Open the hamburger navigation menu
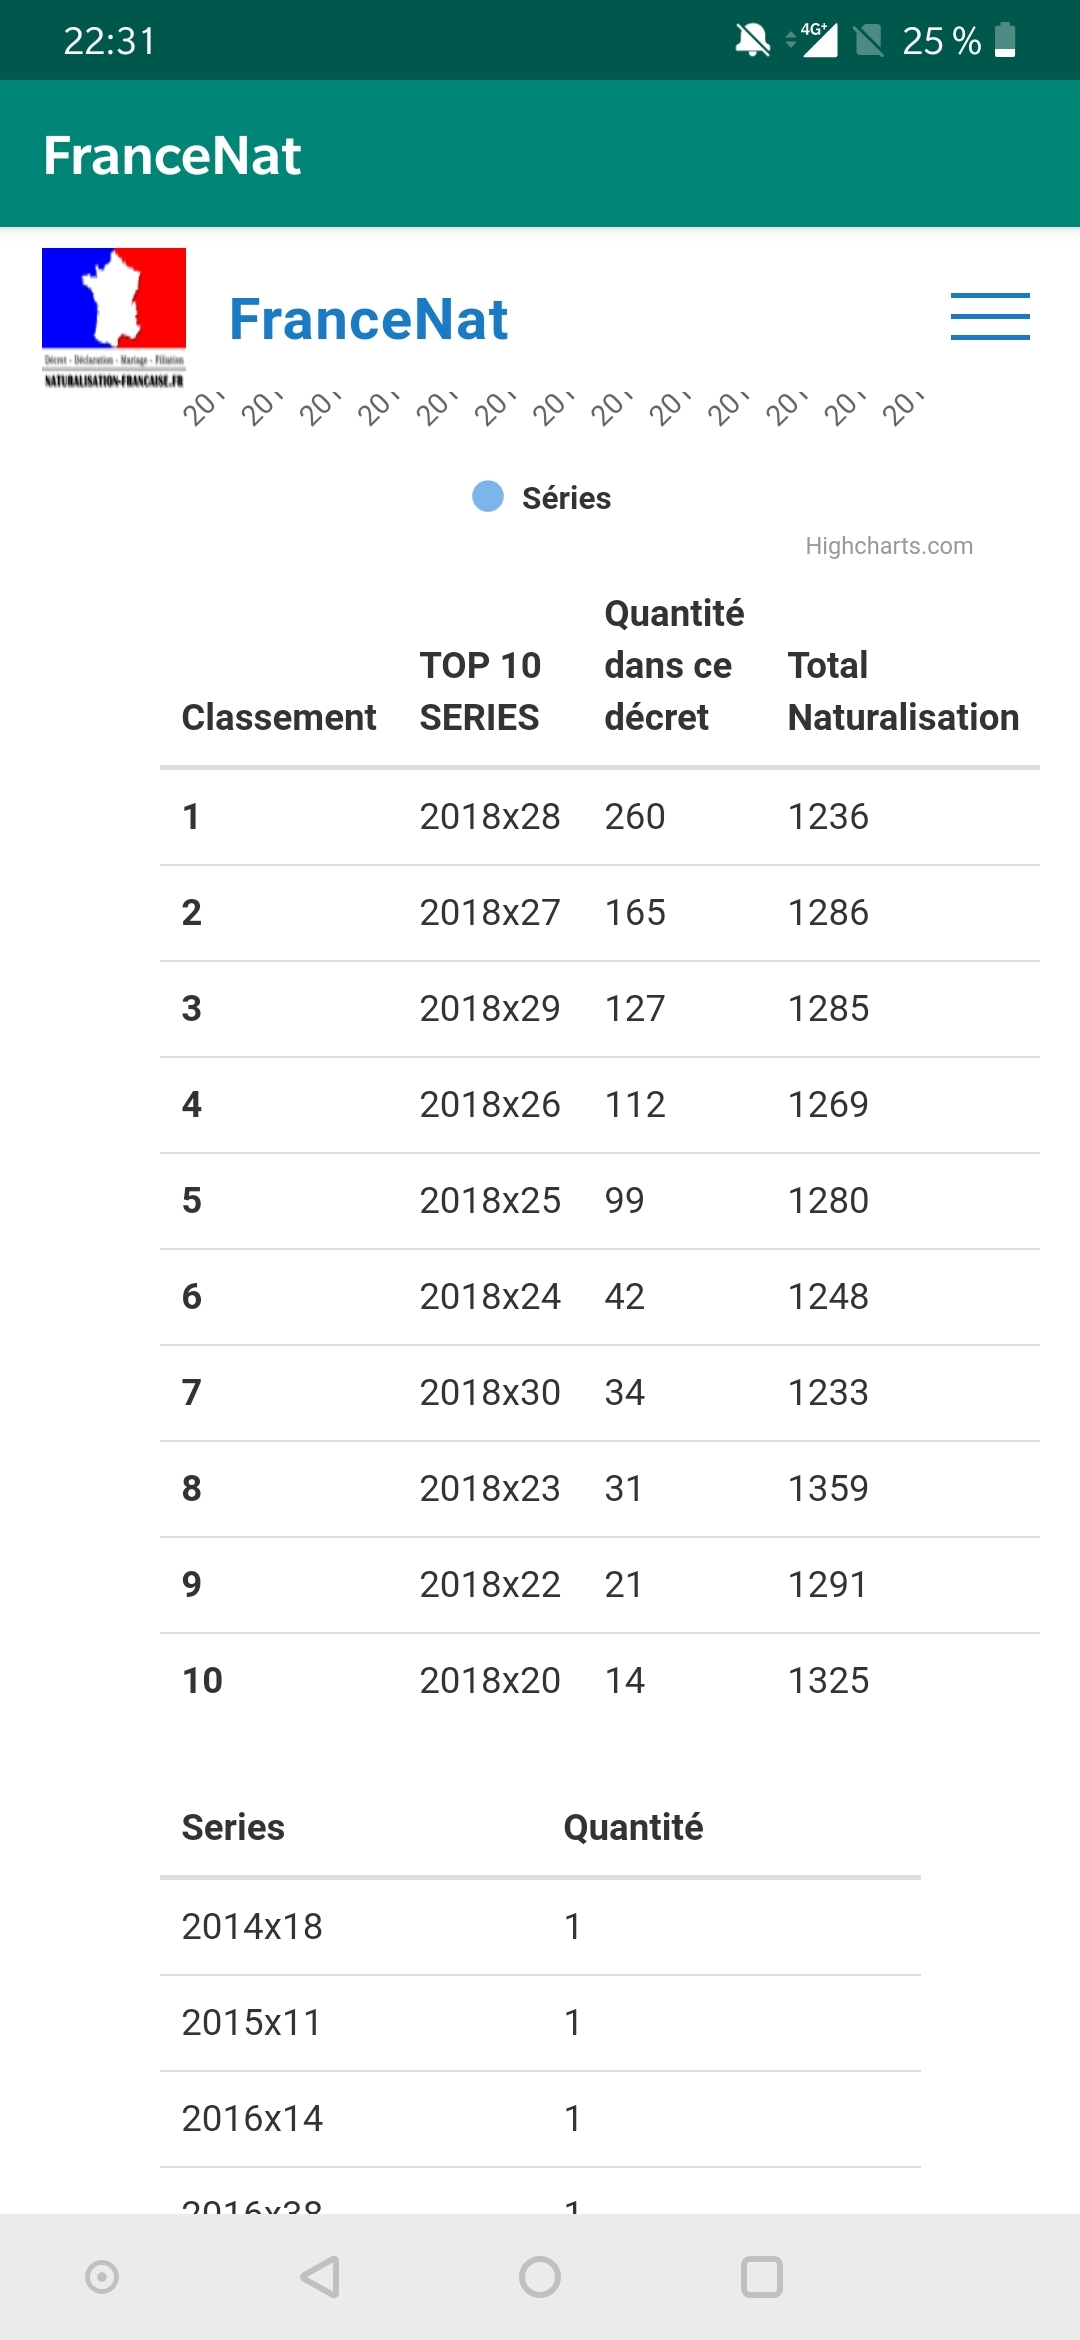 pyautogui.click(x=990, y=317)
